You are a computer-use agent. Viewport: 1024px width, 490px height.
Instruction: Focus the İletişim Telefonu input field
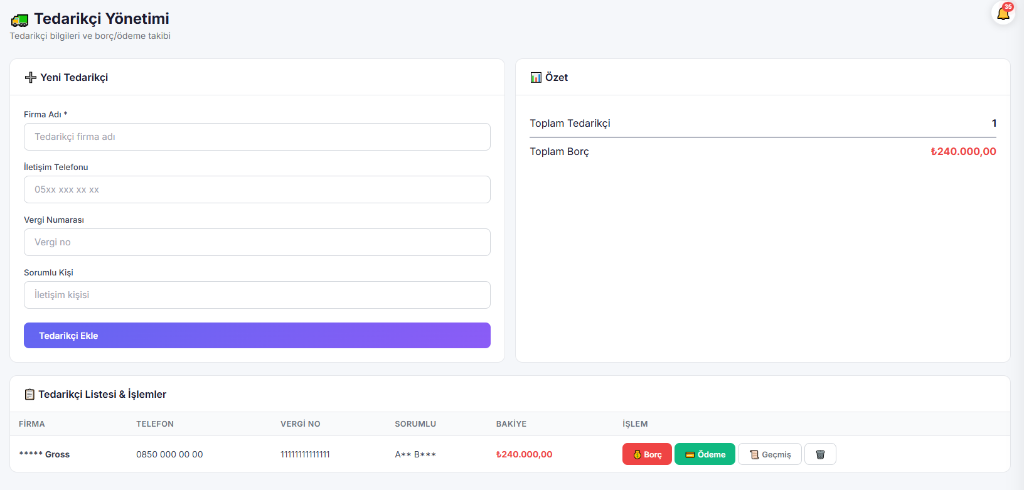[257, 189]
